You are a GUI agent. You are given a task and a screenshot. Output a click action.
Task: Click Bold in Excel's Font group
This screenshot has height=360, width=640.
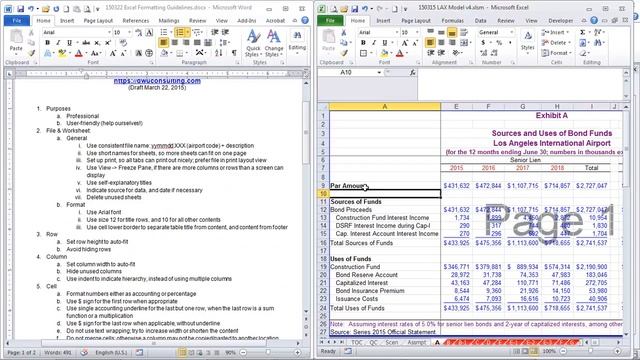(363, 42)
